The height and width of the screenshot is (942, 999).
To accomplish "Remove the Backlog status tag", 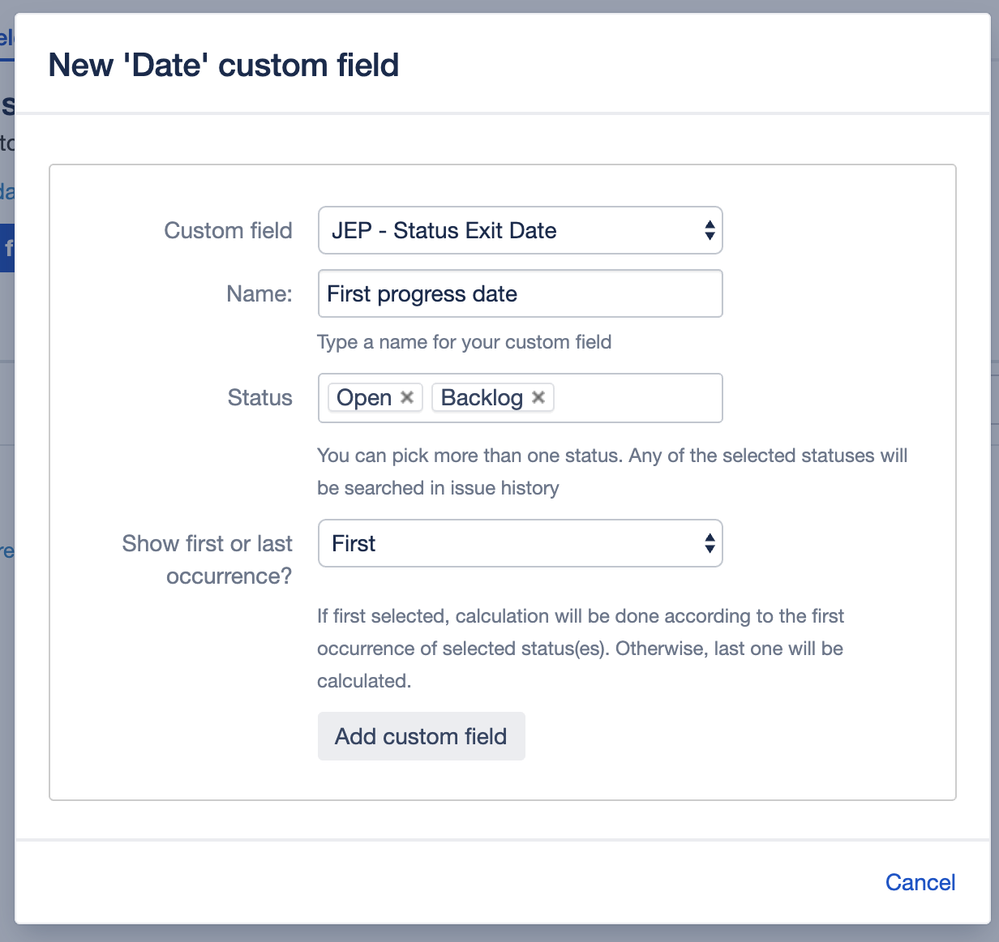I will 538,398.
